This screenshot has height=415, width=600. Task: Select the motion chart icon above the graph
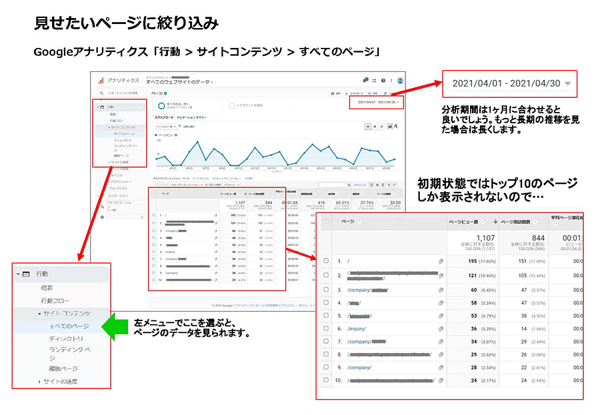click(x=396, y=126)
